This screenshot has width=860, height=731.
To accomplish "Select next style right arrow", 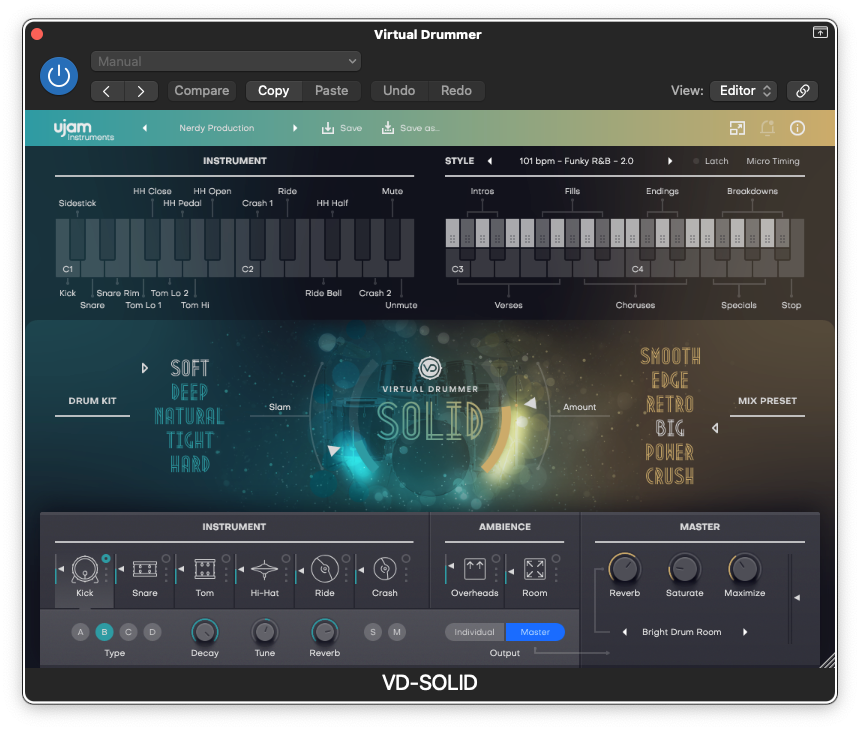I will point(670,161).
